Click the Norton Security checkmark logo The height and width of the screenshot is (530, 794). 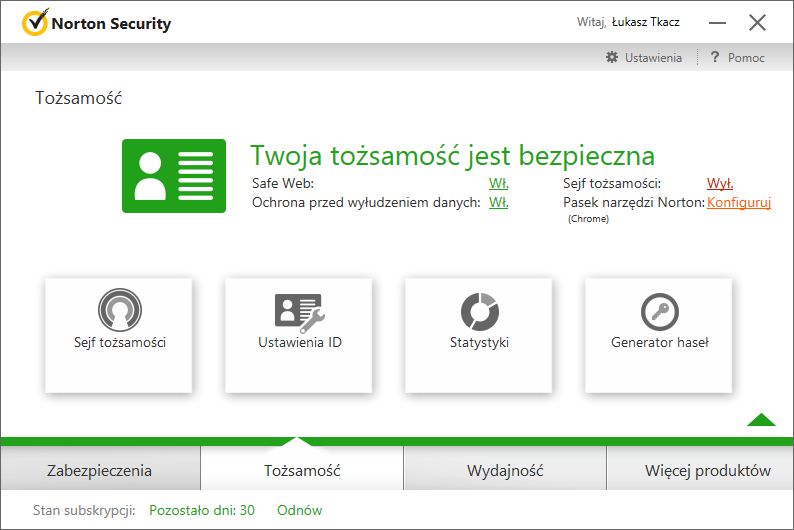35,22
